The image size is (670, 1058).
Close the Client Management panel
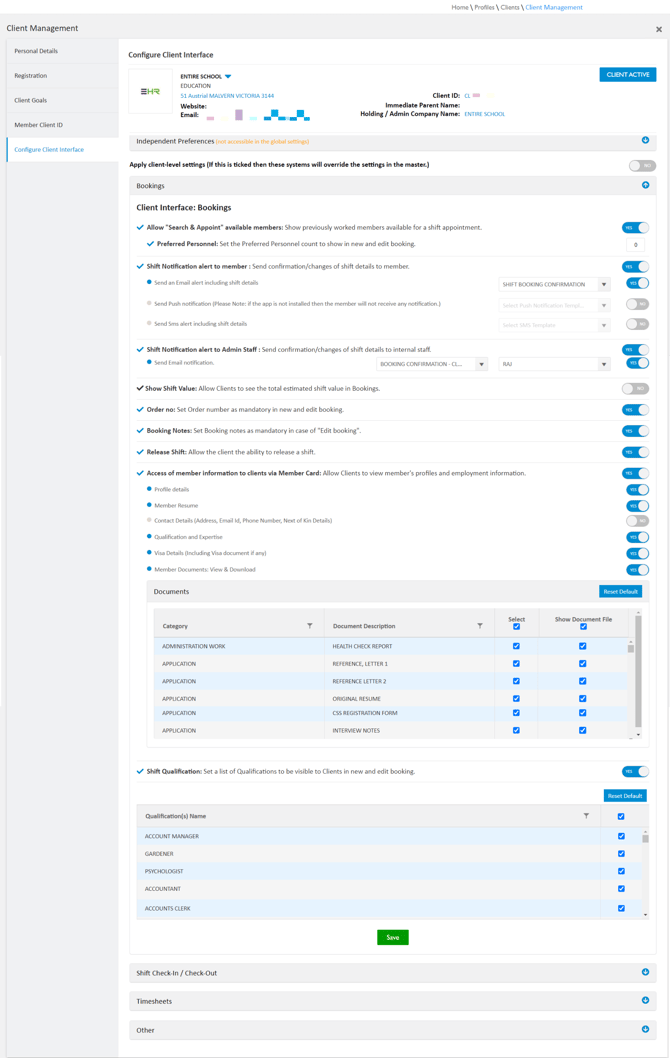(x=659, y=30)
